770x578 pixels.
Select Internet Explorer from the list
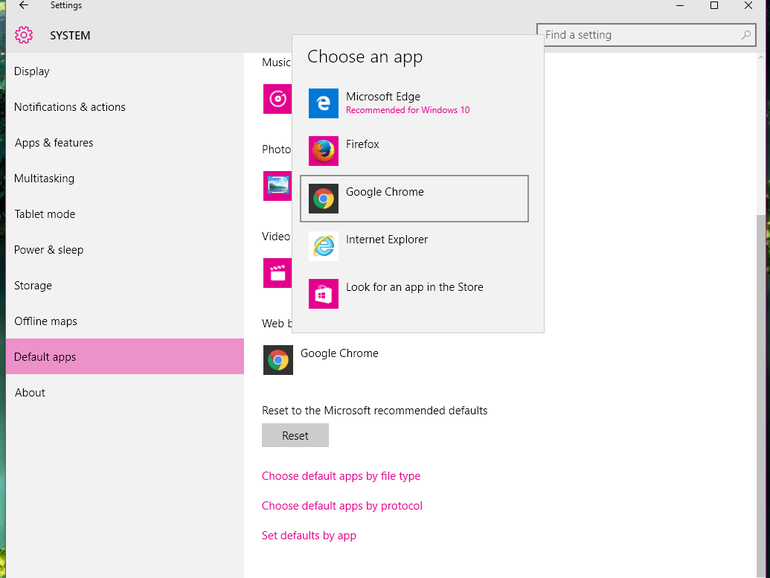[x=414, y=246]
